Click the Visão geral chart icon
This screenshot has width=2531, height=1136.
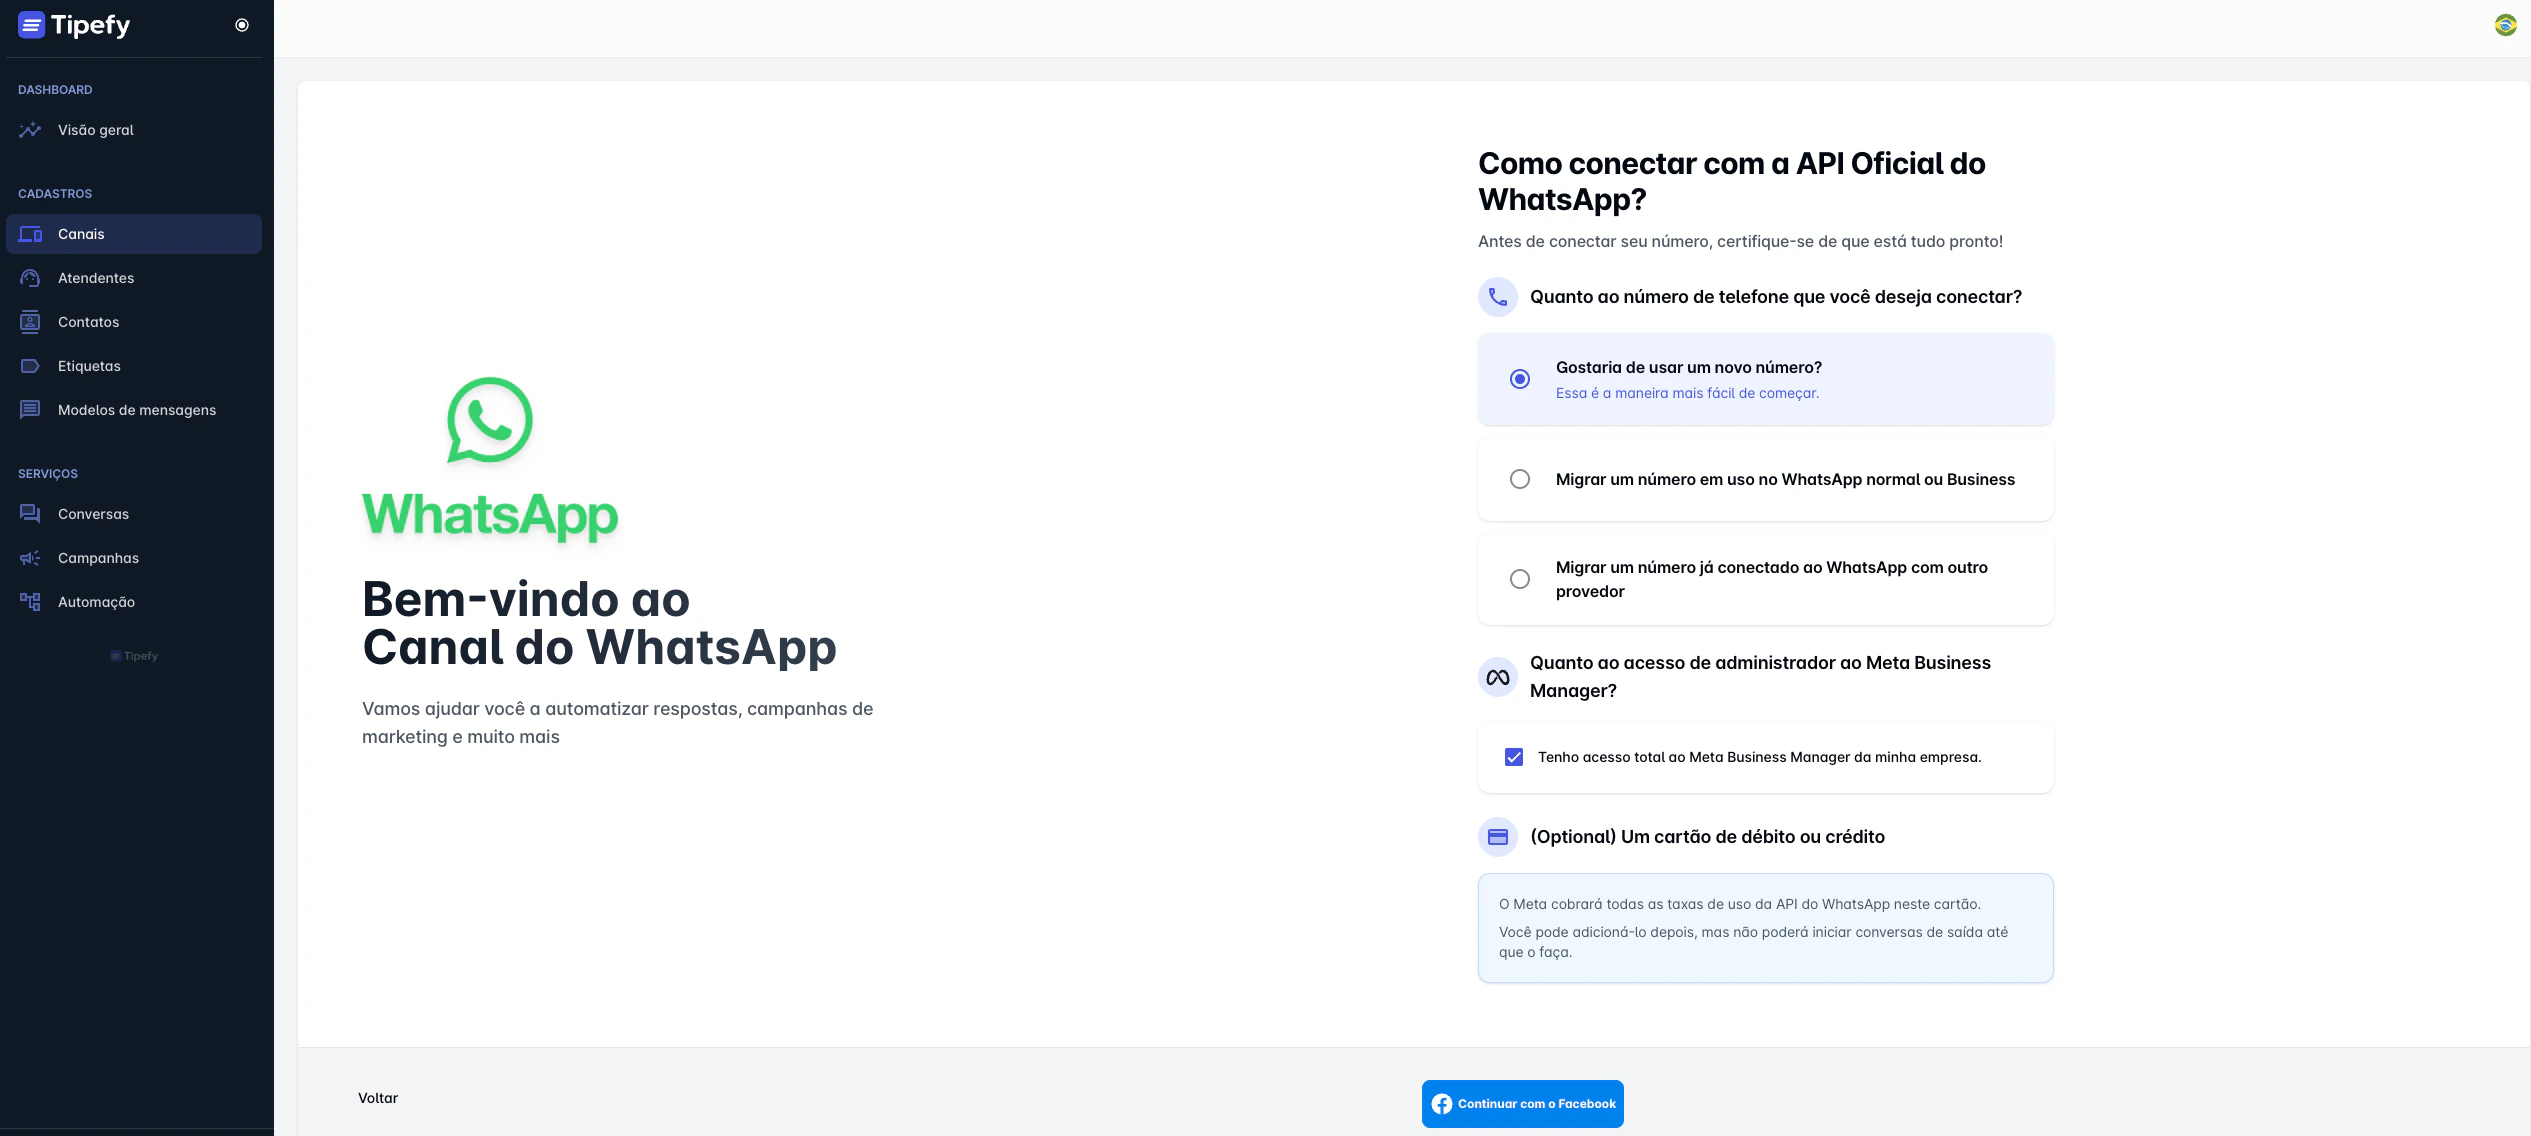point(30,130)
